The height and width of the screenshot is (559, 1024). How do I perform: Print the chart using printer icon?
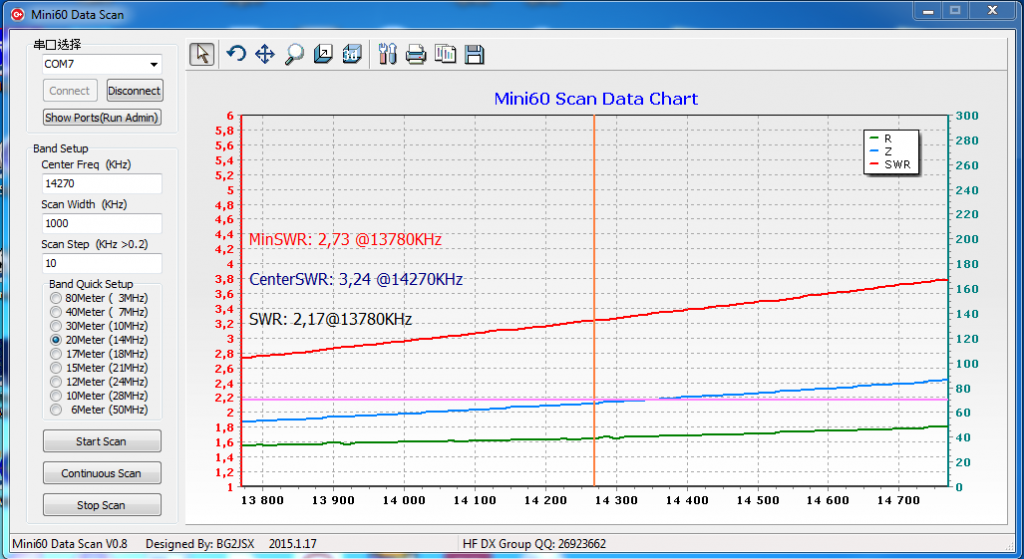[416, 54]
